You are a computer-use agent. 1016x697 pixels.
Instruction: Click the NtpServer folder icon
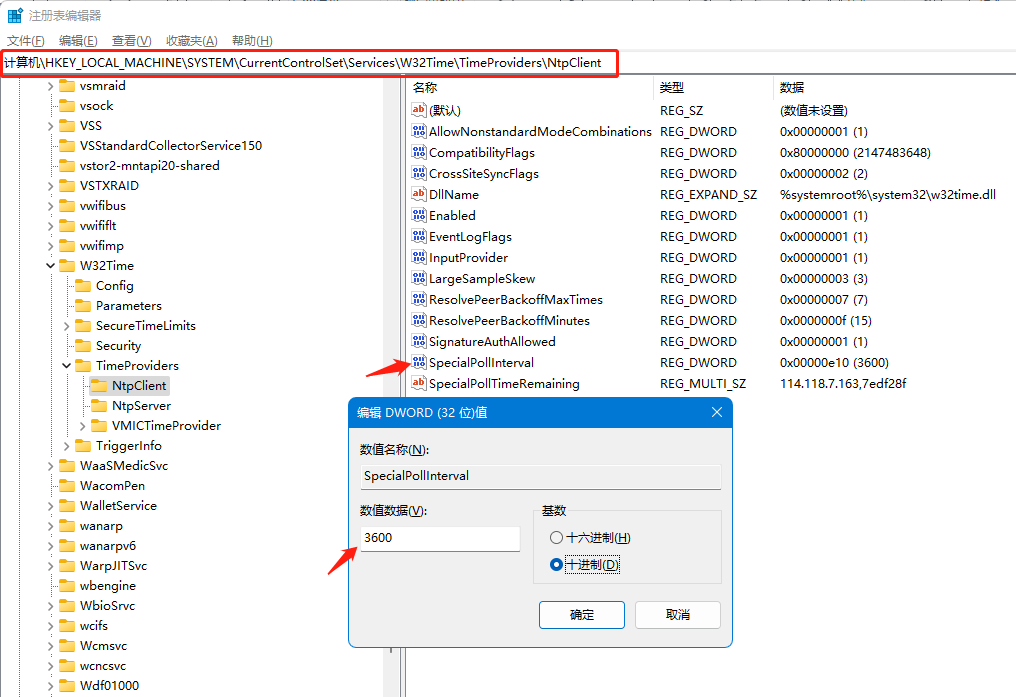[99, 405]
